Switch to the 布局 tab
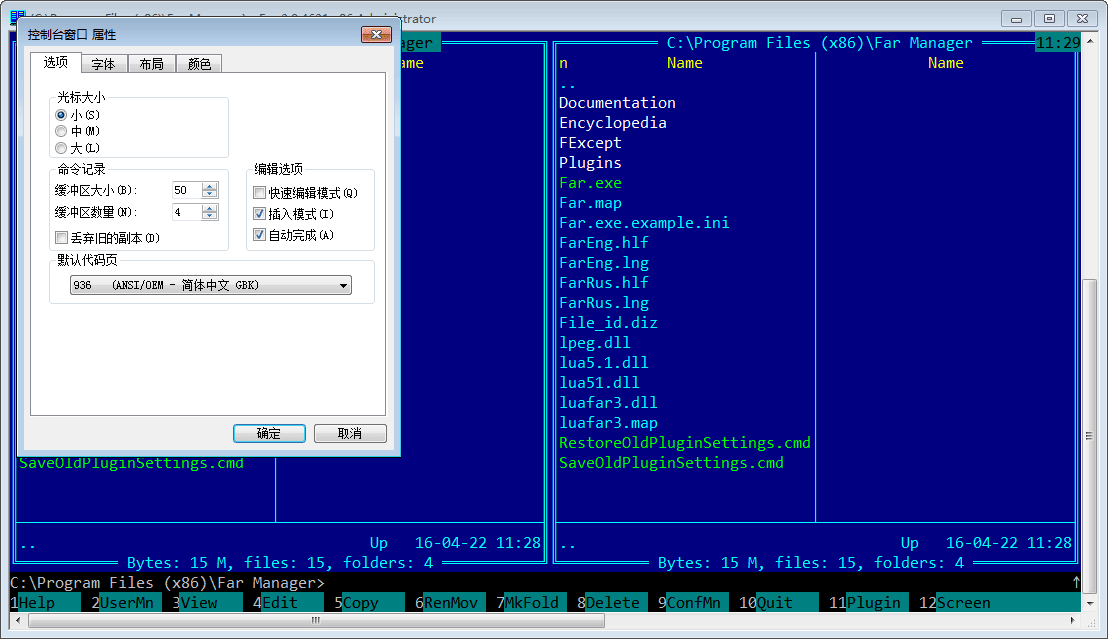 point(151,64)
